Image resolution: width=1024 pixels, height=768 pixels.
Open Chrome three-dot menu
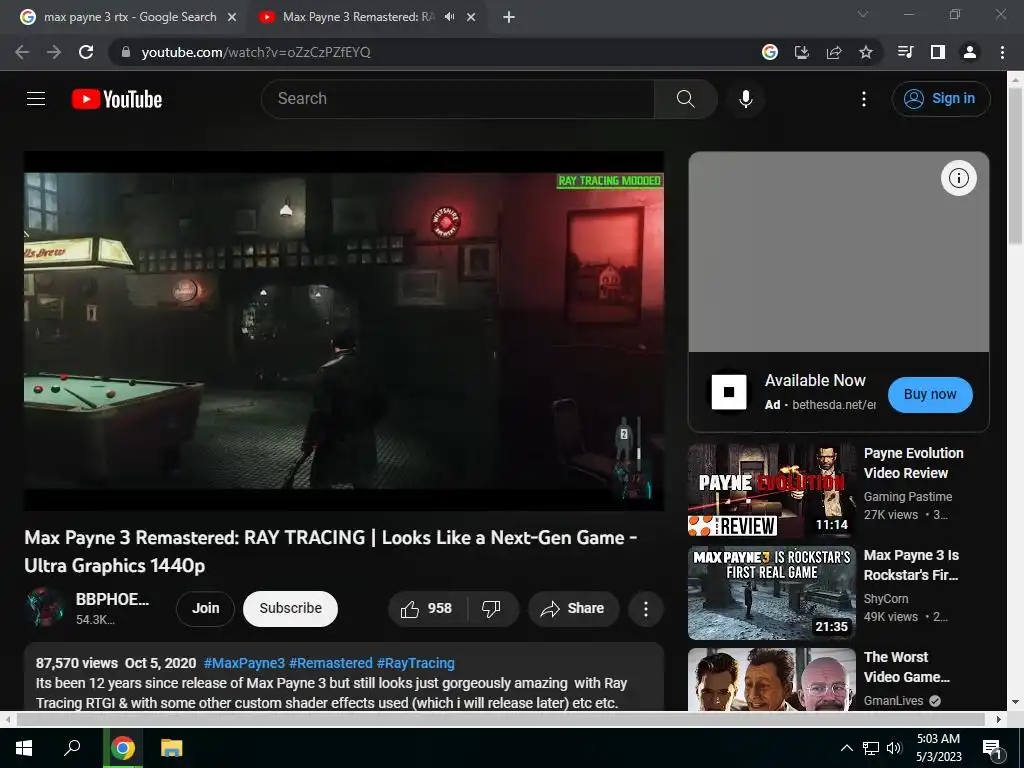coord(1002,52)
